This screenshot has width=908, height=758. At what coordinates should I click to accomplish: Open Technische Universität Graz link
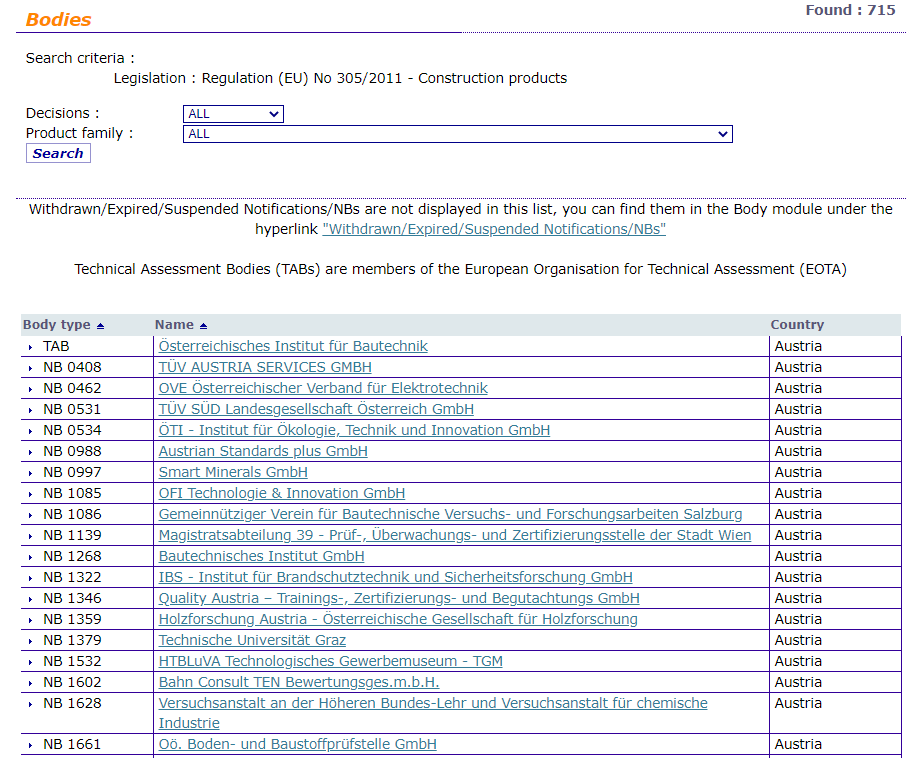click(252, 640)
